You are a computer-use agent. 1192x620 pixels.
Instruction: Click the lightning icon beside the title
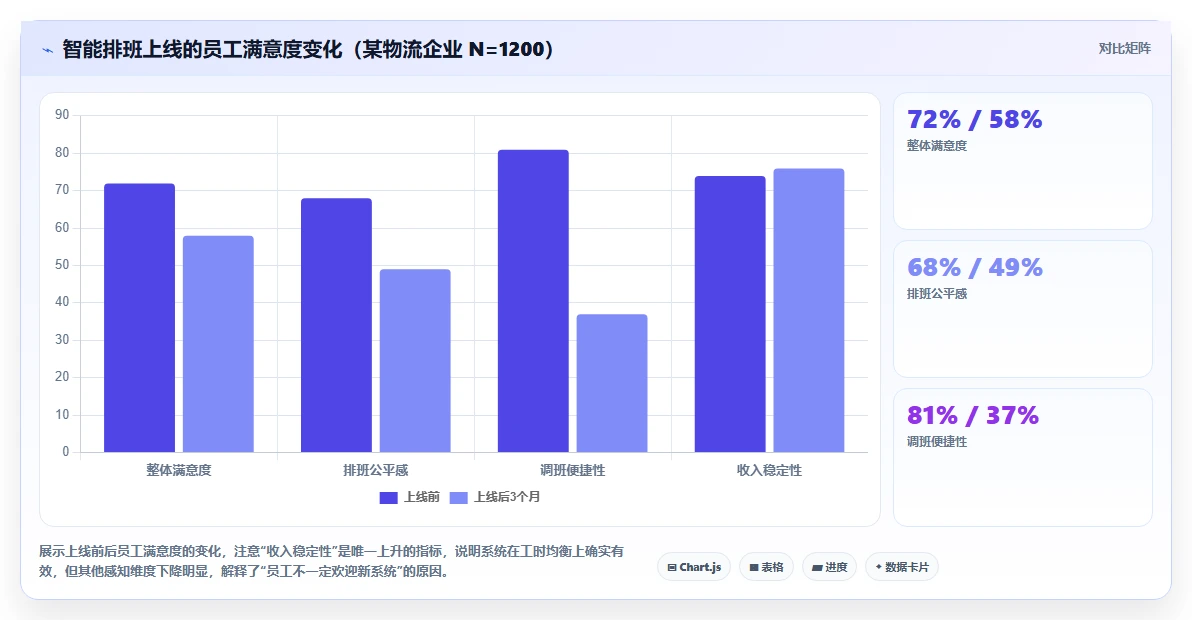point(48,51)
